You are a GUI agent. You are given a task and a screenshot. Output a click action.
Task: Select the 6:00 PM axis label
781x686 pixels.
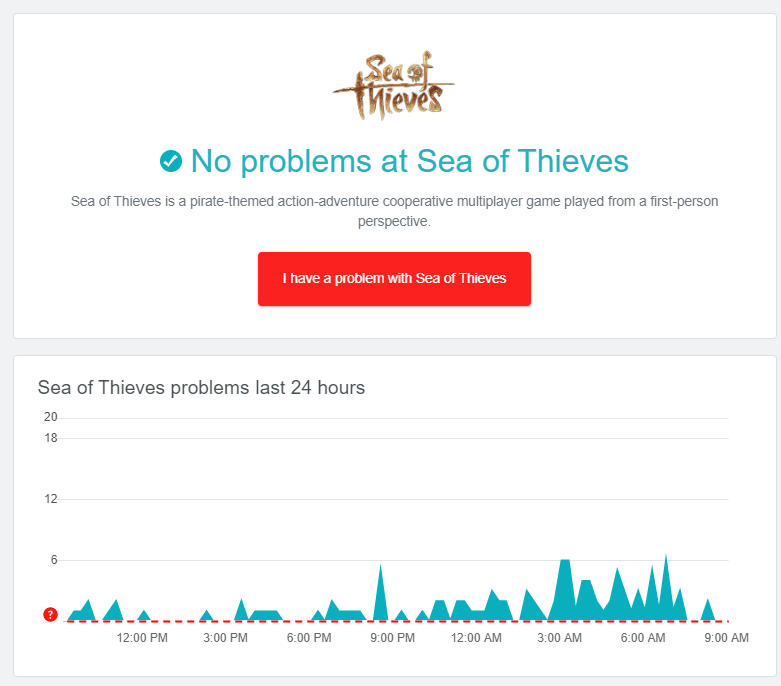[309, 638]
